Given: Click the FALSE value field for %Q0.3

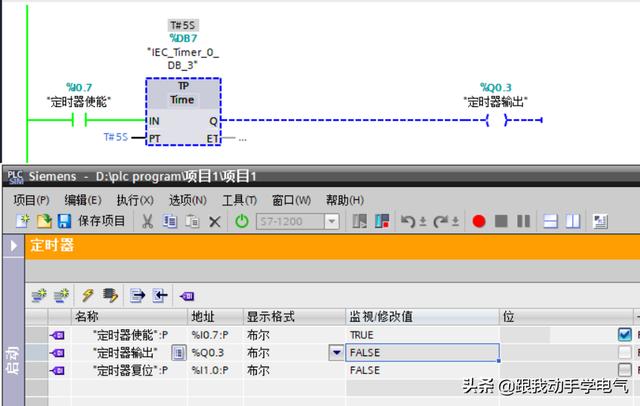Looking at the screenshot, I should pyautogui.click(x=422, y=353).
